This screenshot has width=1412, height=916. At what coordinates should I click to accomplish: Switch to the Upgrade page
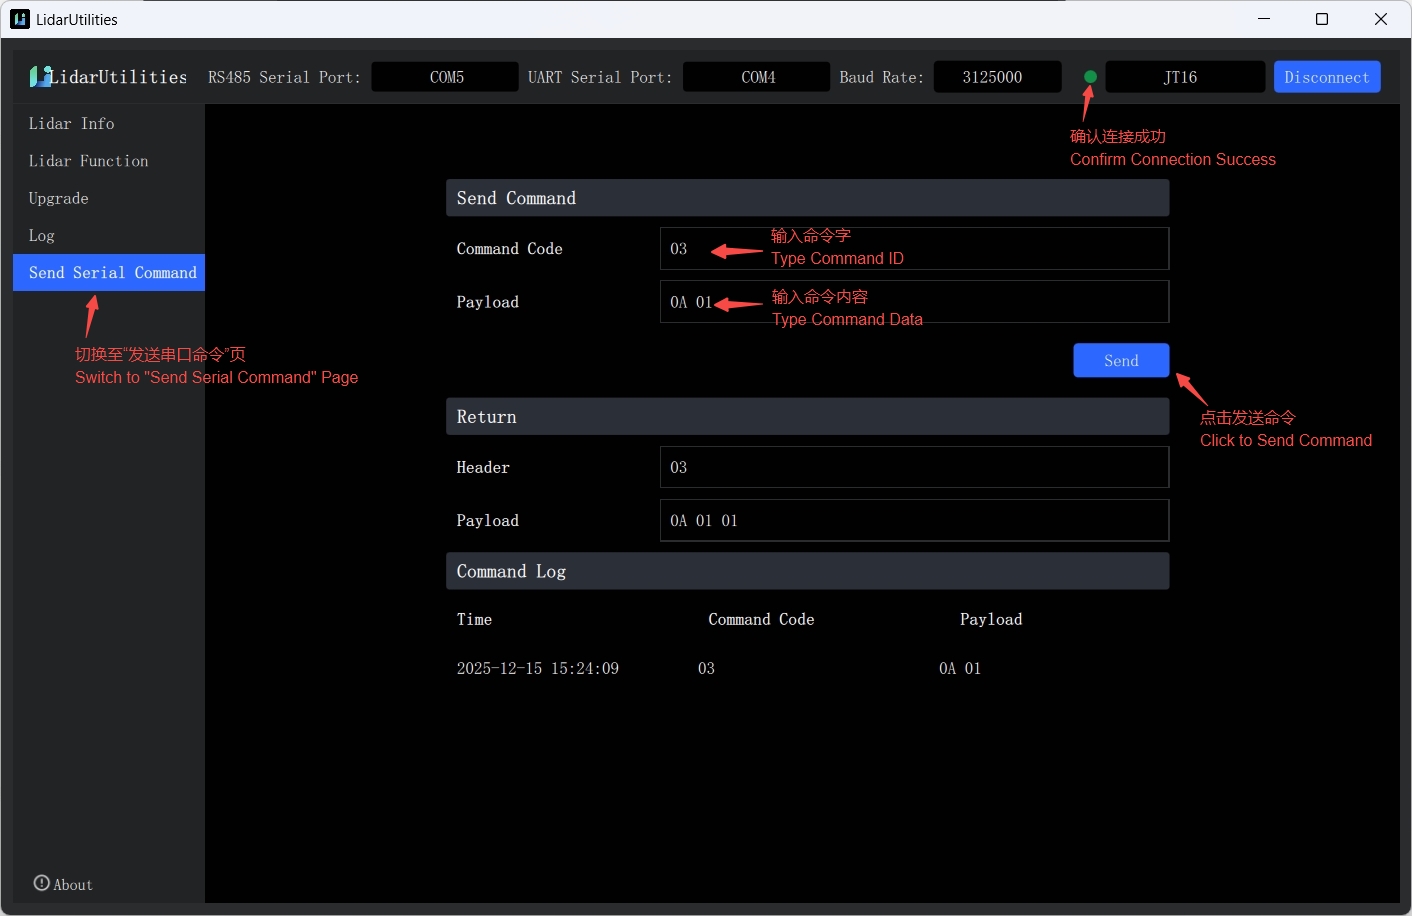pyautogui.click(x=58, y=198)
